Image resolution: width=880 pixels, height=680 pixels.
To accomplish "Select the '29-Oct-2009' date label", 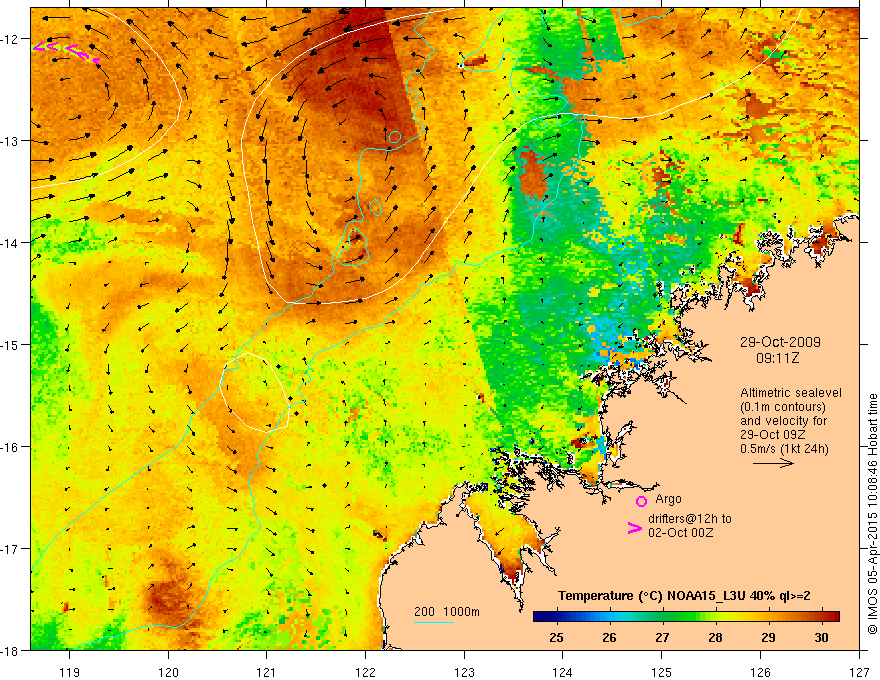I will click(x=780, y=342).
